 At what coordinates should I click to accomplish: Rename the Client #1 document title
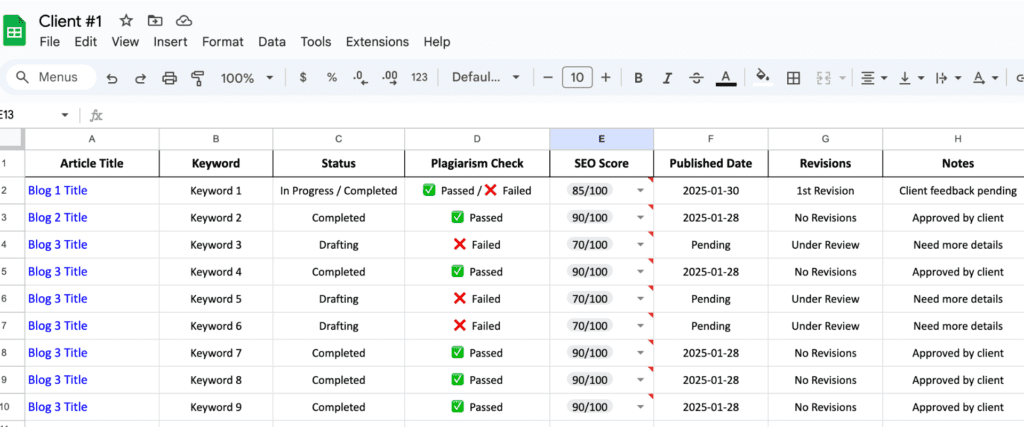coord(71,21)
